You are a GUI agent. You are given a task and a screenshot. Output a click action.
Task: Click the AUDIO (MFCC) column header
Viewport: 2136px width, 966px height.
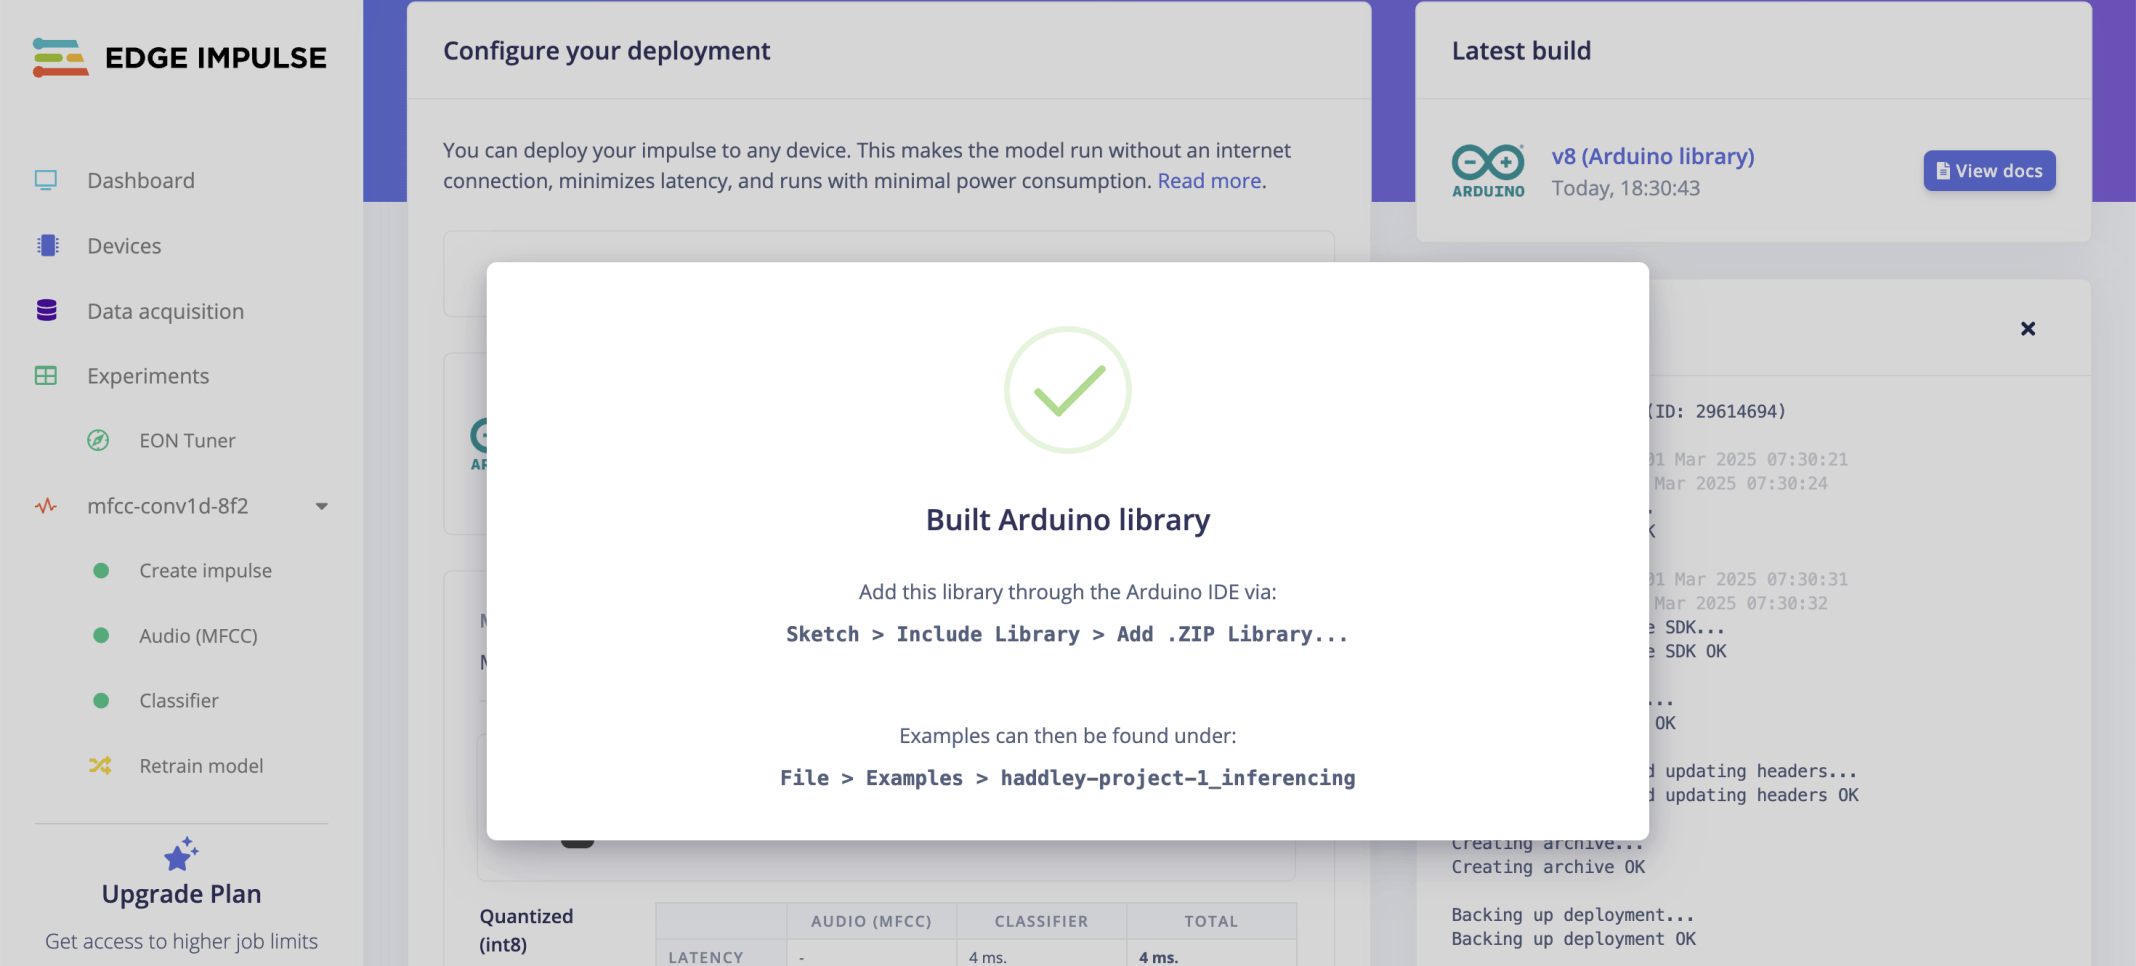(871, 921)
